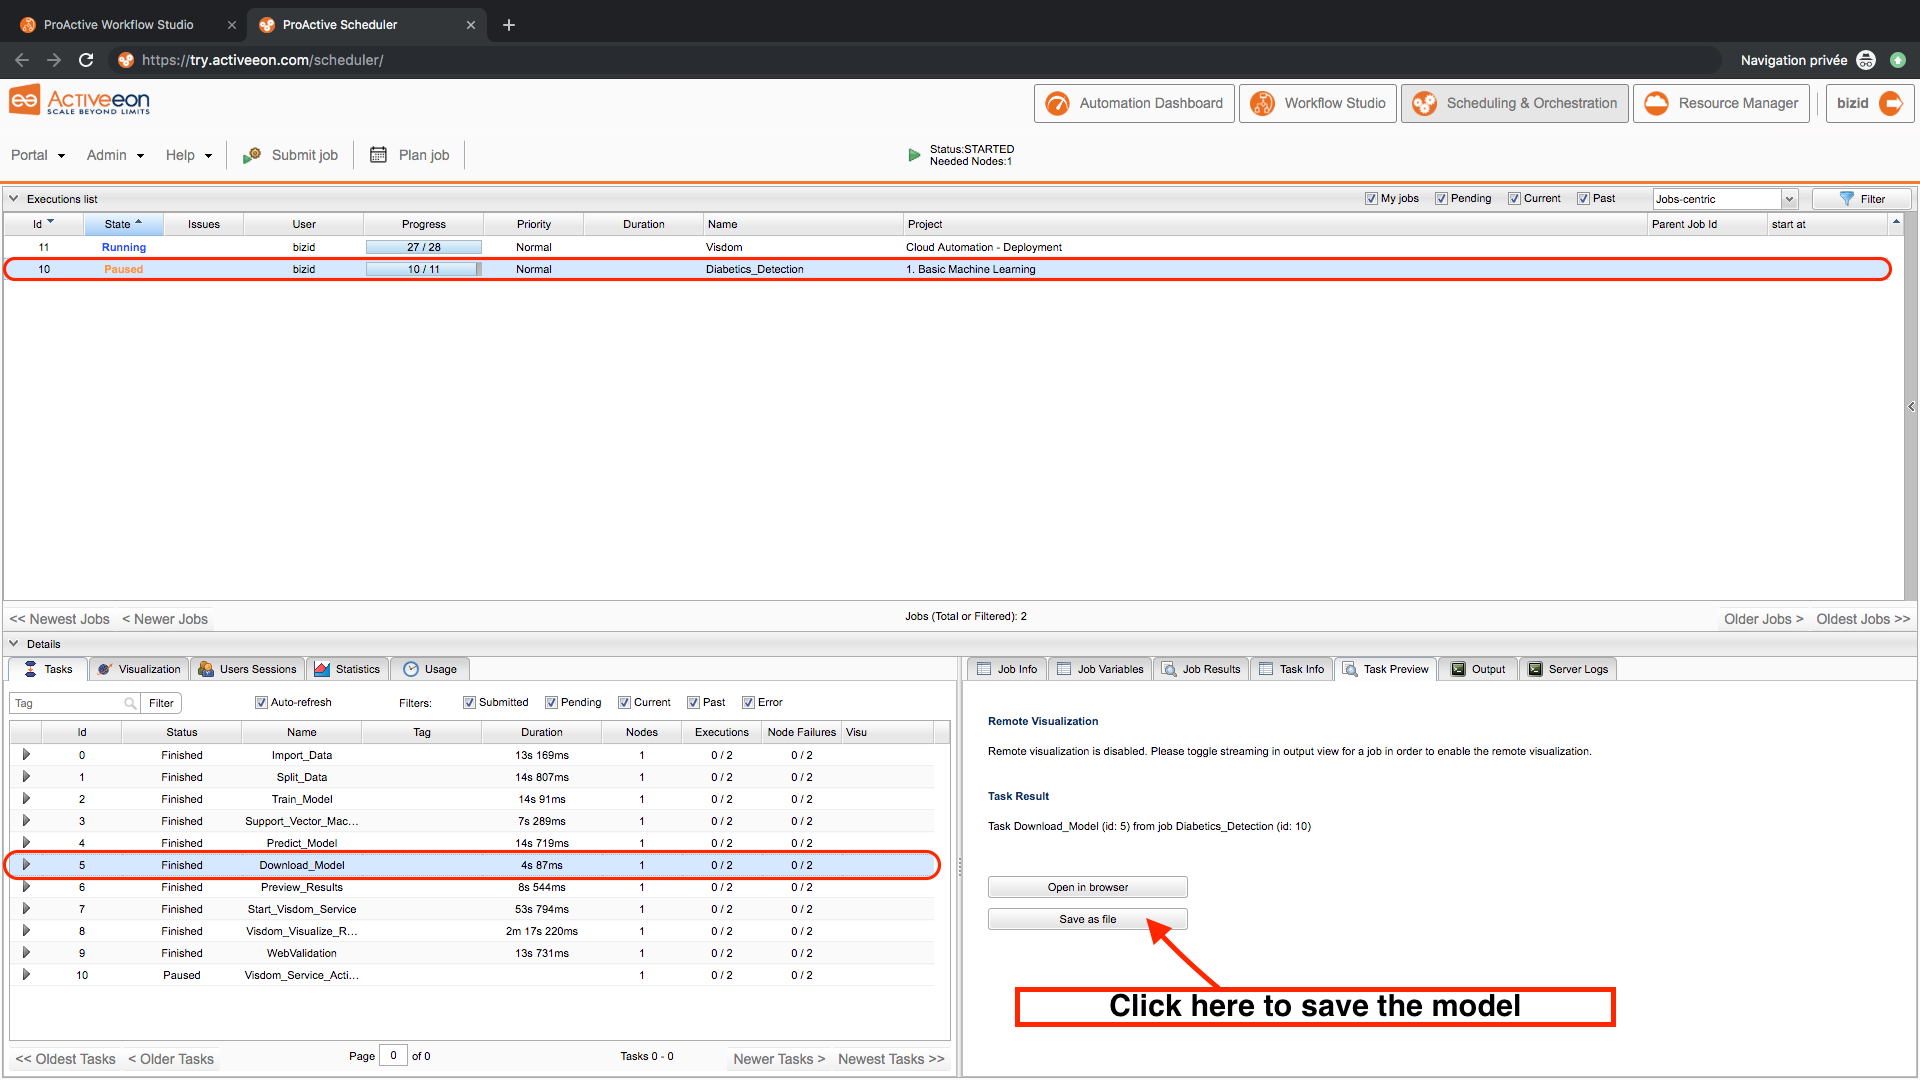Click the Plan job calendar icon

pos(378,155)
